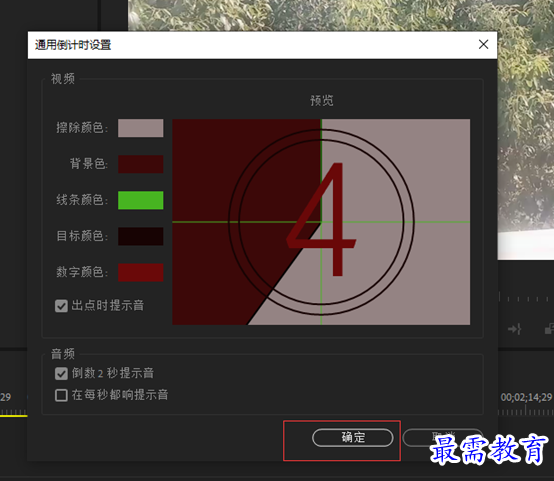Click the 确定 button
The height and width of the screenshot is (481, 554).
click(x=353, y=438)
